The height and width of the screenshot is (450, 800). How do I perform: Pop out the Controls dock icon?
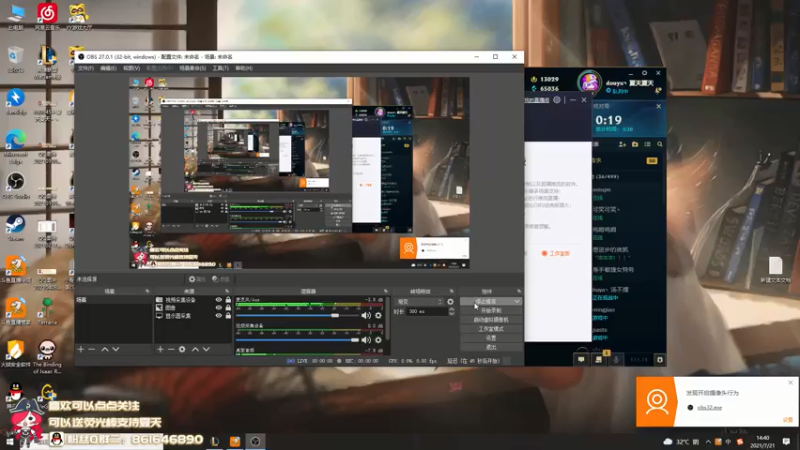click(519, 291)
